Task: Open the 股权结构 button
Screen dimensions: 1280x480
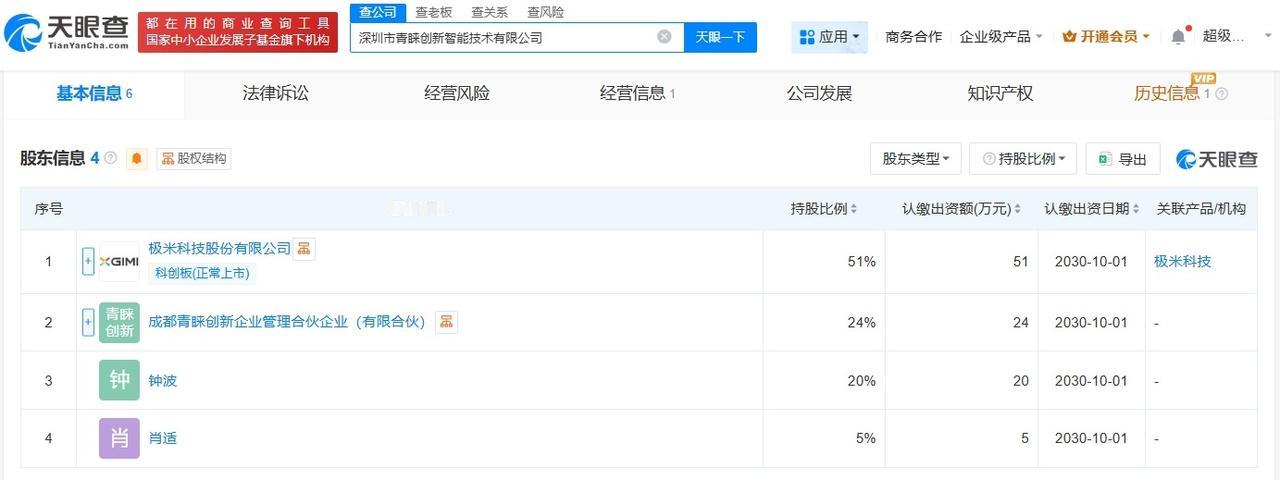Action: point(194,158)
